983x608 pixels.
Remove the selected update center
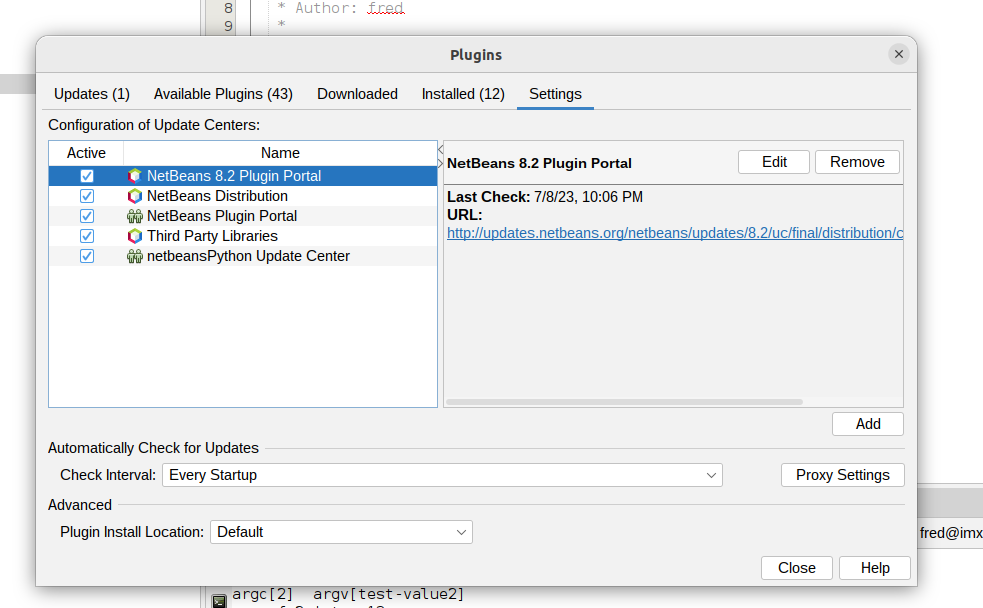pos(857,162)
